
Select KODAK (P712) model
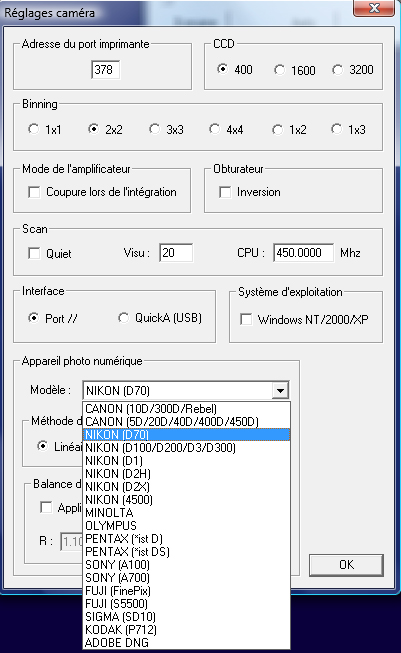(187, 629)
